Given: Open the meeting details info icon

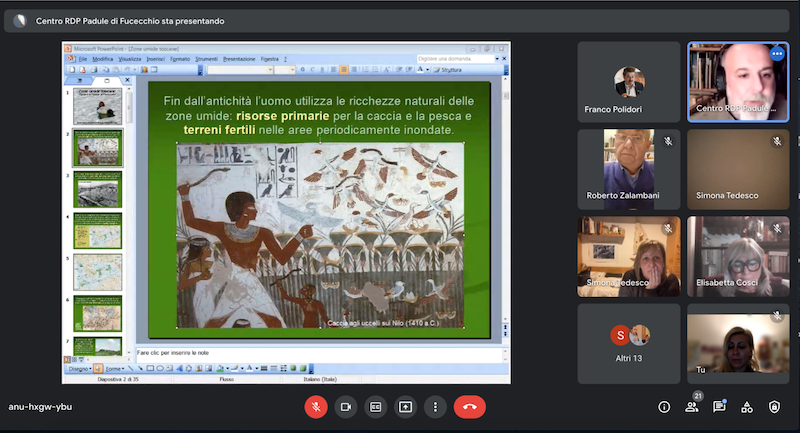Looking at the screenshot, I should click(664, 407).
